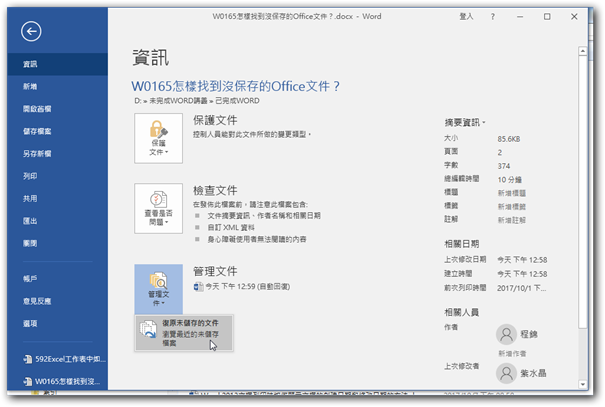Open the 共用 page
605x407 pixels.
tap(57, 198)
